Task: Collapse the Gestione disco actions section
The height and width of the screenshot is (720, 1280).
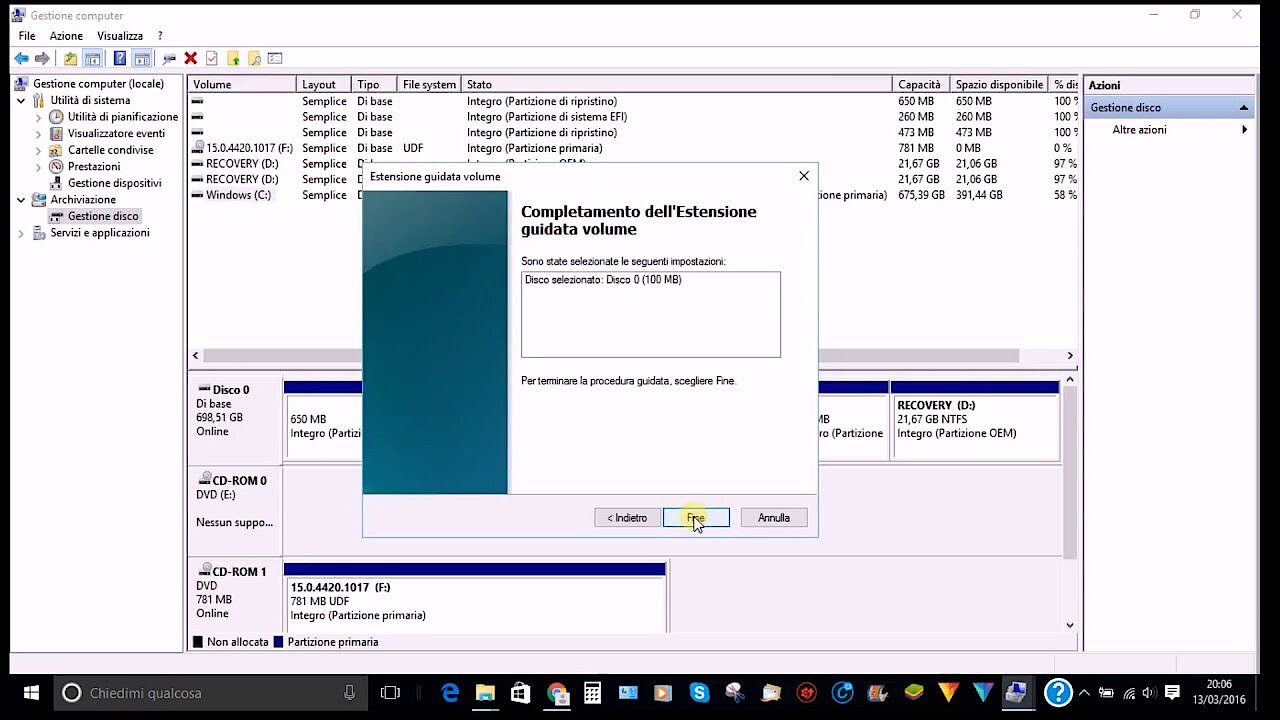Action: (1244, 107)
